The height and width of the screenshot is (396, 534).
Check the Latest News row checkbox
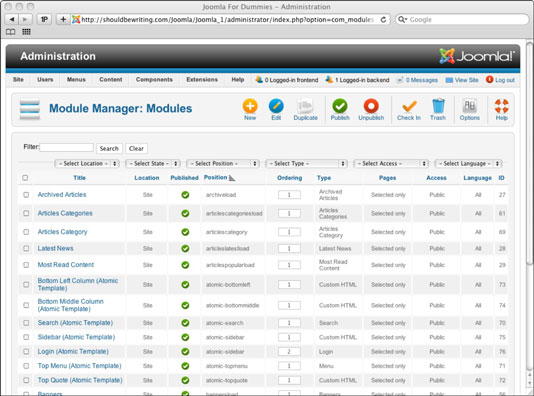tap(26, 249)
